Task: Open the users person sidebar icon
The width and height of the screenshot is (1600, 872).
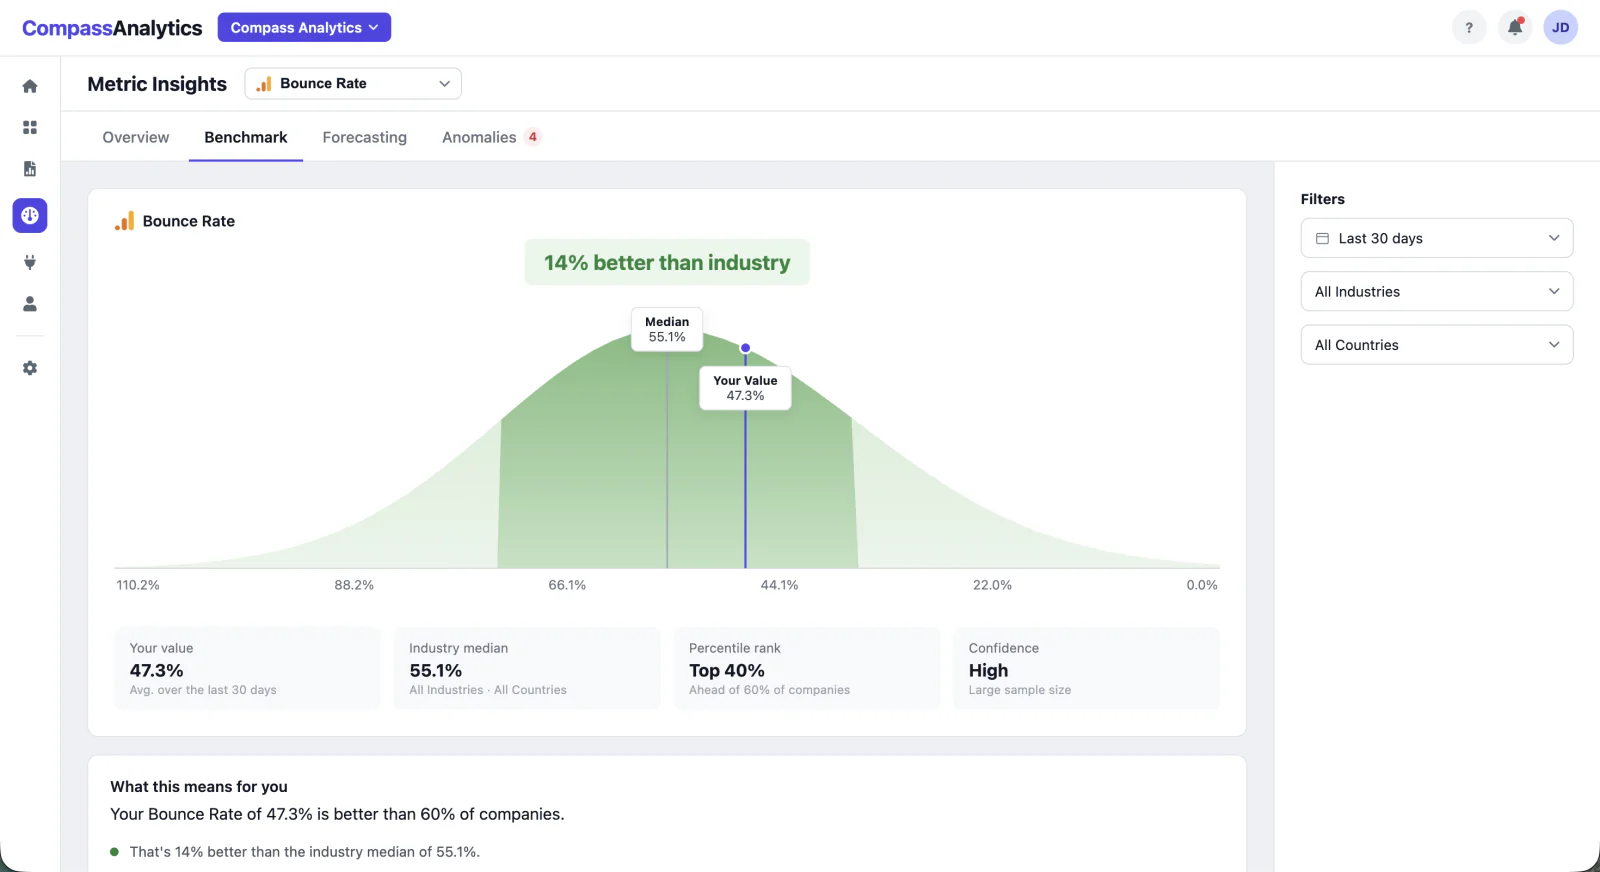Action: pyautogui.click(x=30, y=304)
